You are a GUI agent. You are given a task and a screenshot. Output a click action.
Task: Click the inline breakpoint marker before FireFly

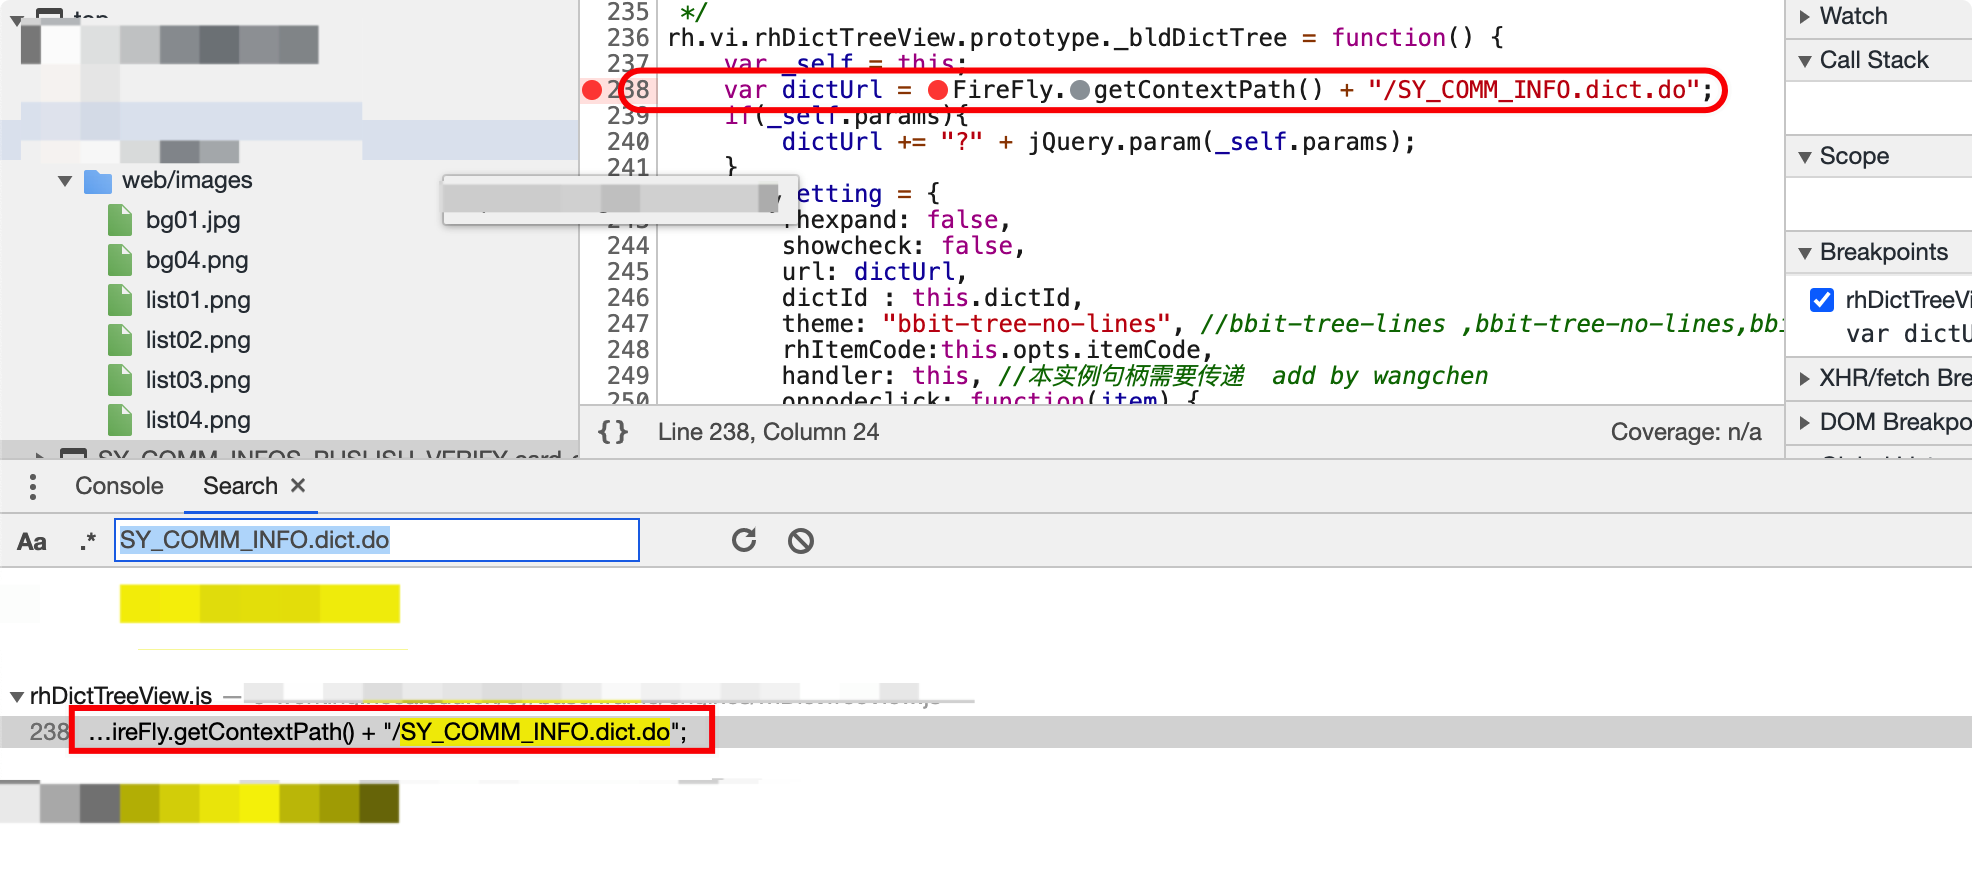pos(938,90)
